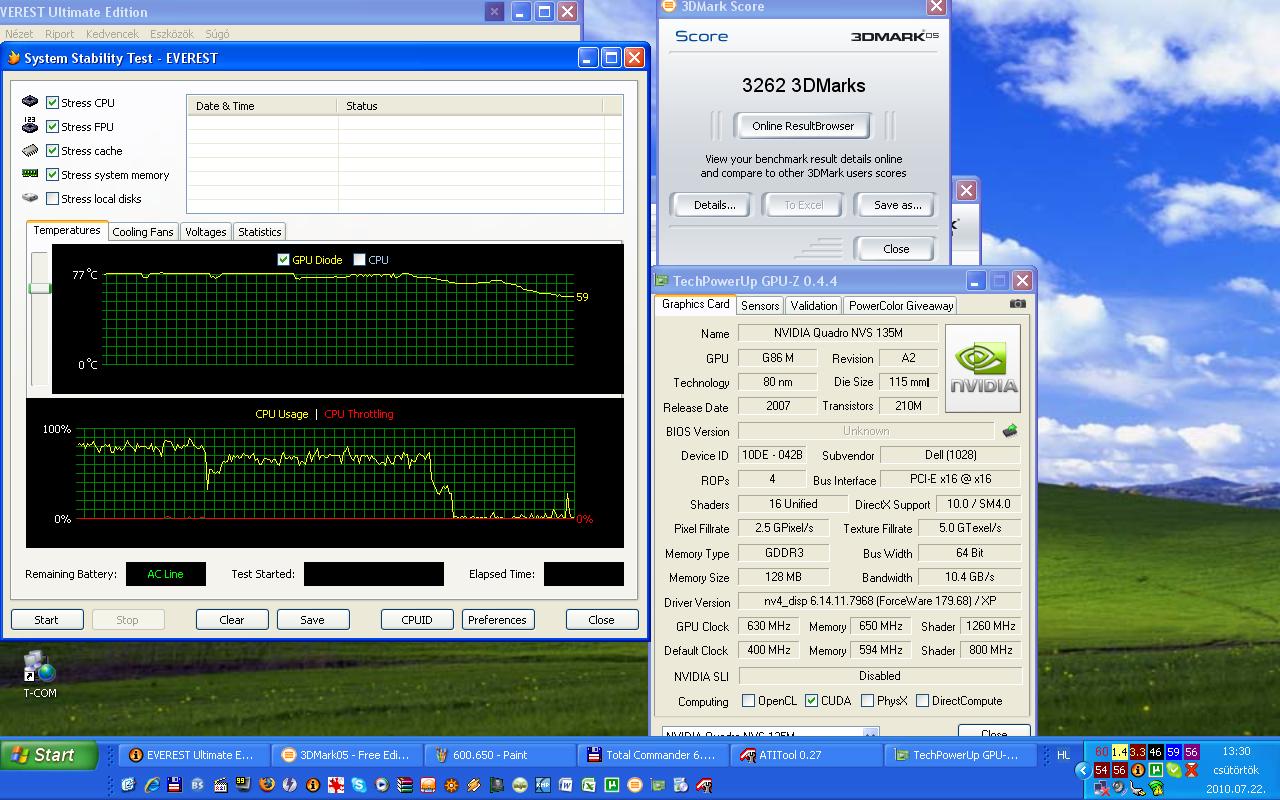This screenshot has width=1280, height=800.
Task: Adjust the temperature graph vertical slider
Action: (x=39, y=288)
